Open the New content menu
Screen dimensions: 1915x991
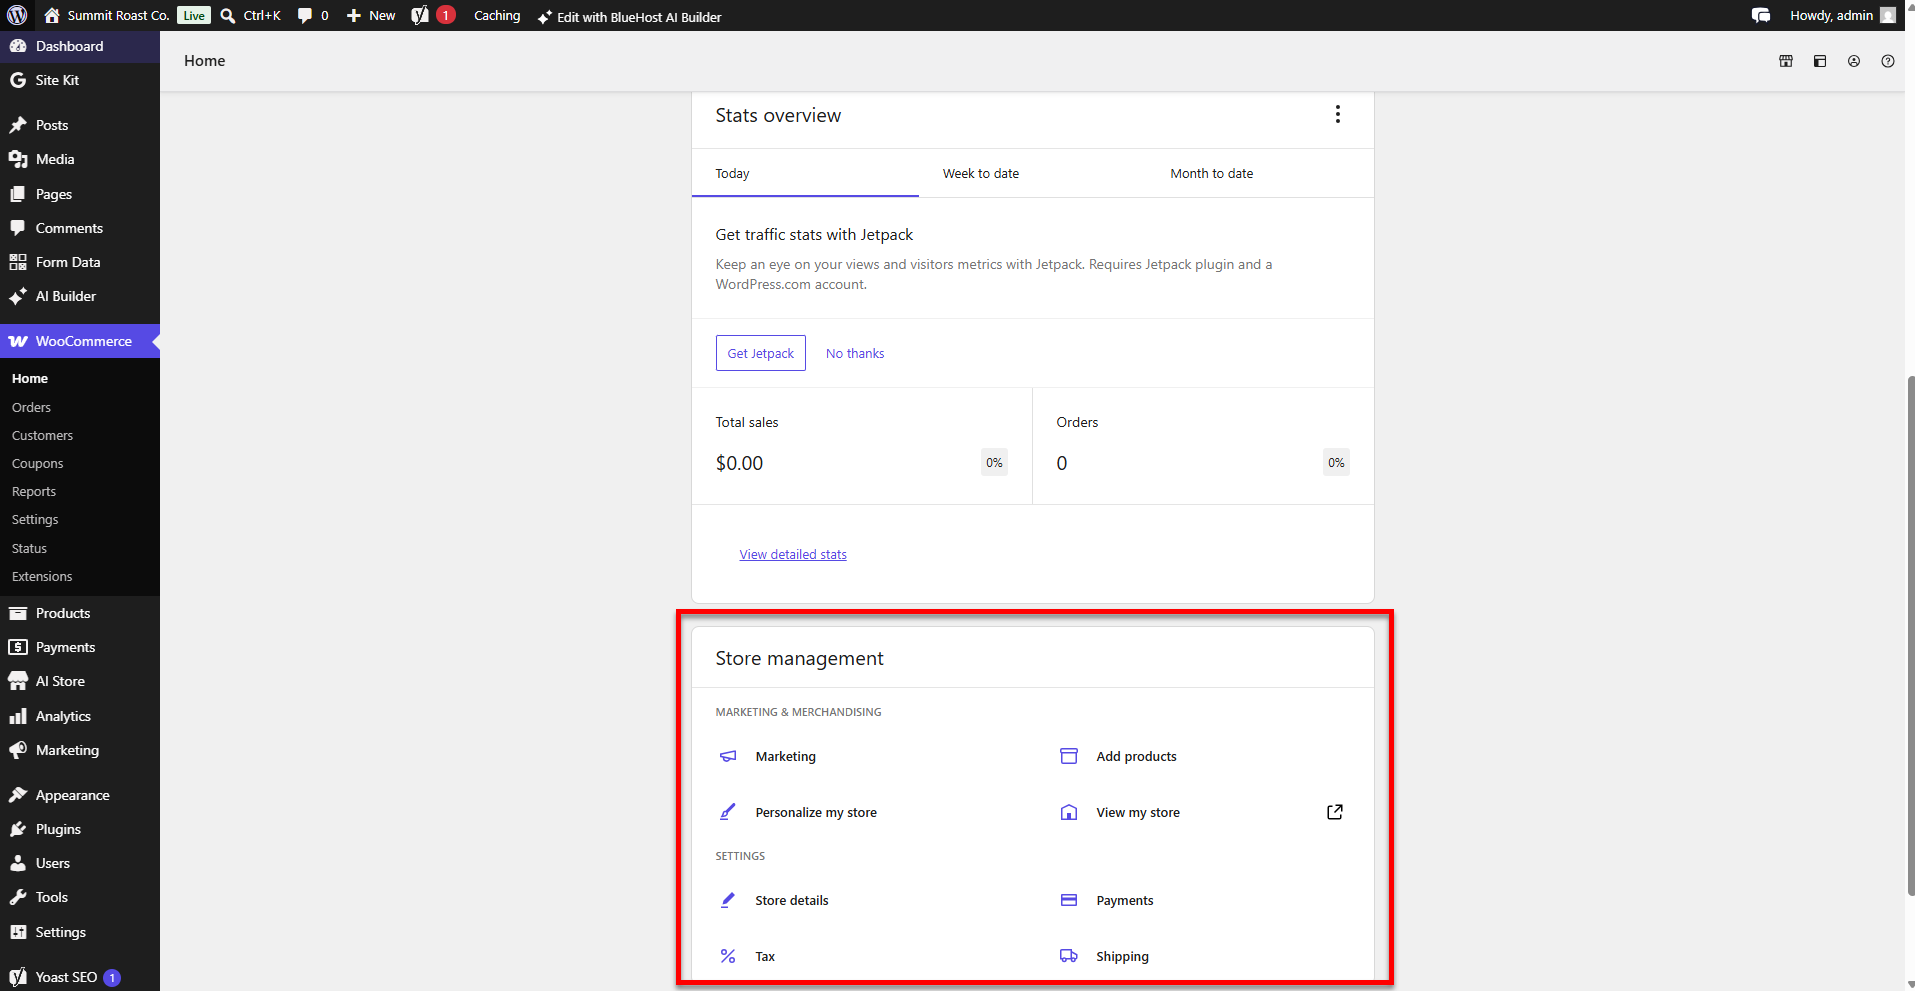pyautogui.click(x=371, y=15)
